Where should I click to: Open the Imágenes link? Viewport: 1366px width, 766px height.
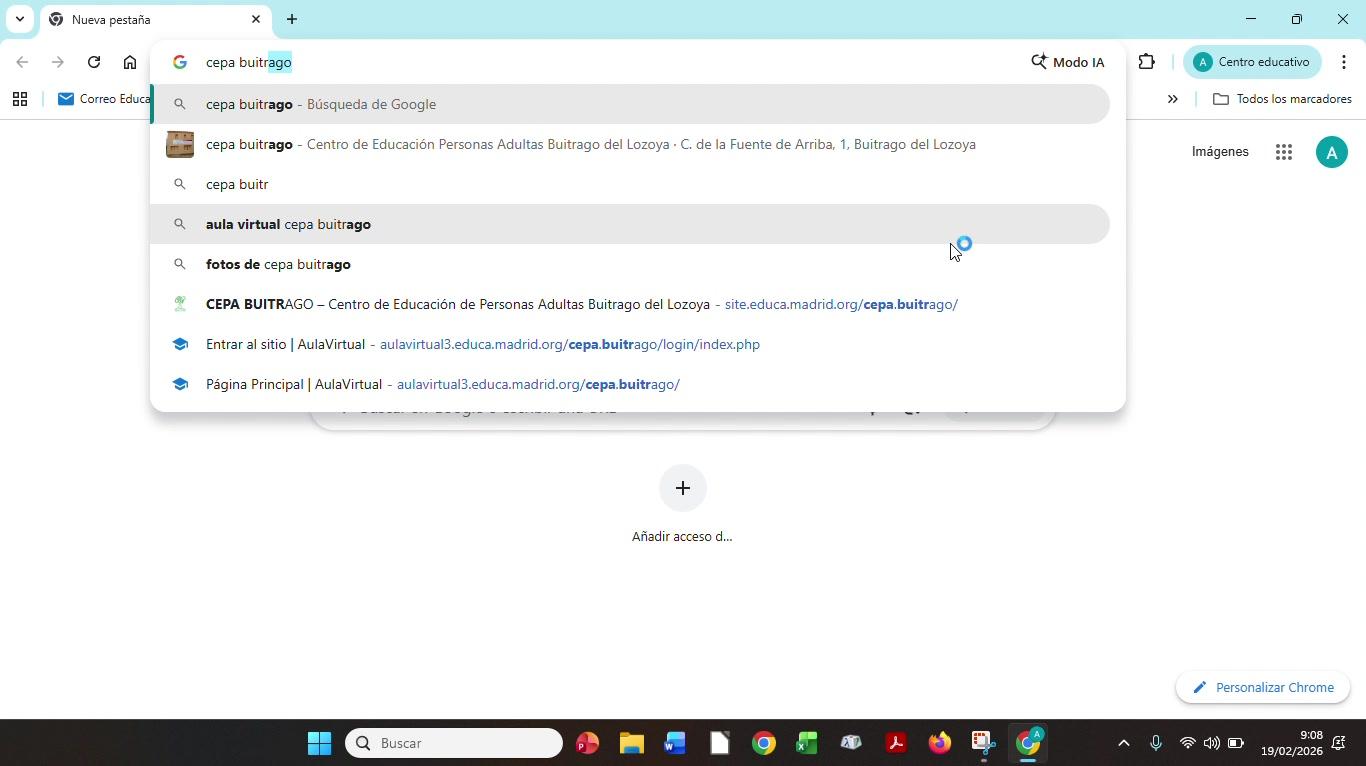pyautogui.click(x=1220, y=152)
